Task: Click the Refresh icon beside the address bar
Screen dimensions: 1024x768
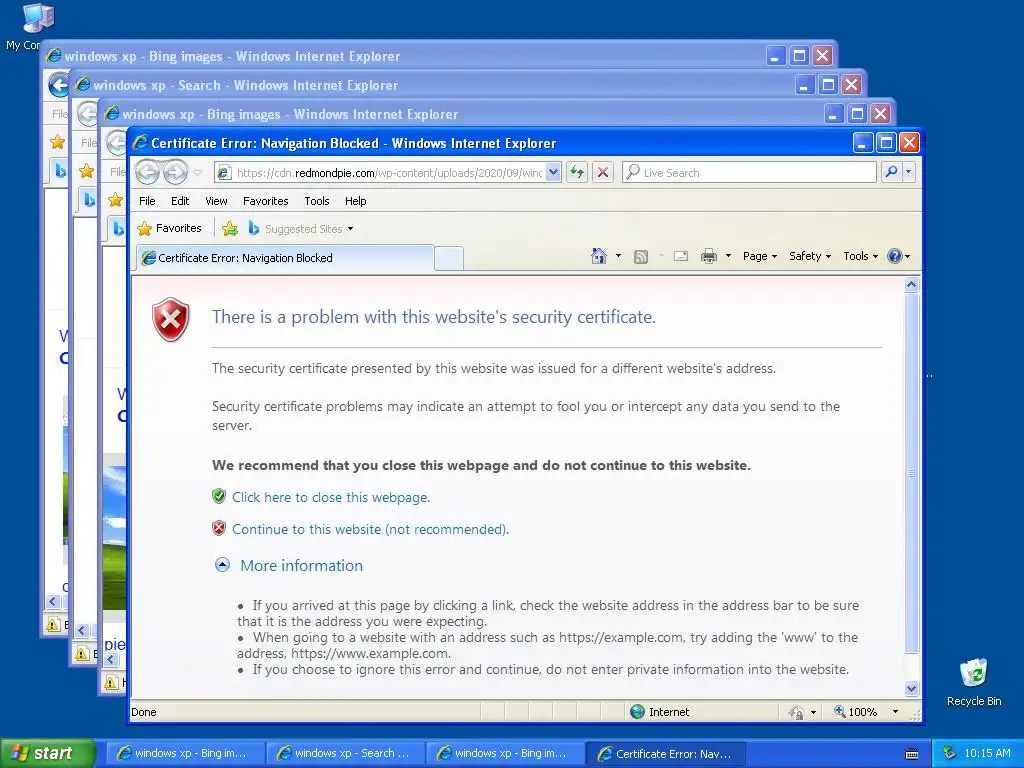Action: coord(577,172)
